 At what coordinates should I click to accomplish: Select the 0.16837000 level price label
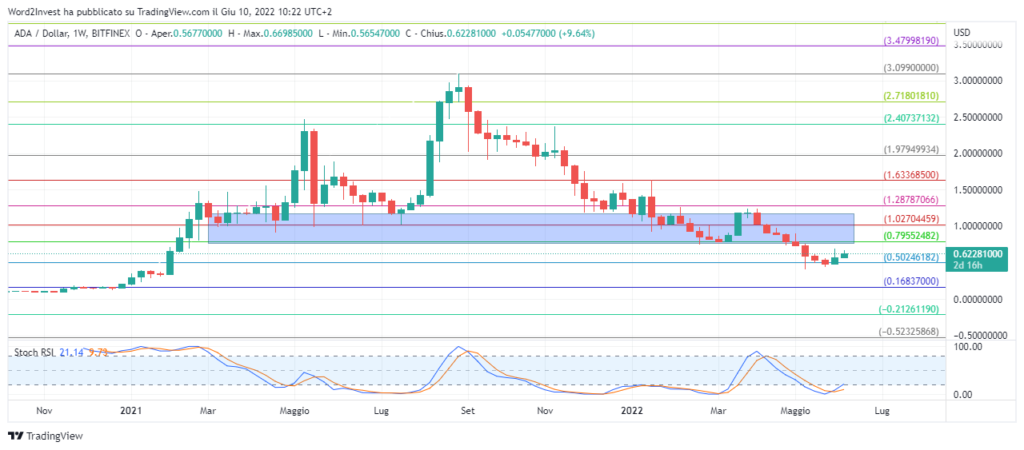(x=911, y=283)
